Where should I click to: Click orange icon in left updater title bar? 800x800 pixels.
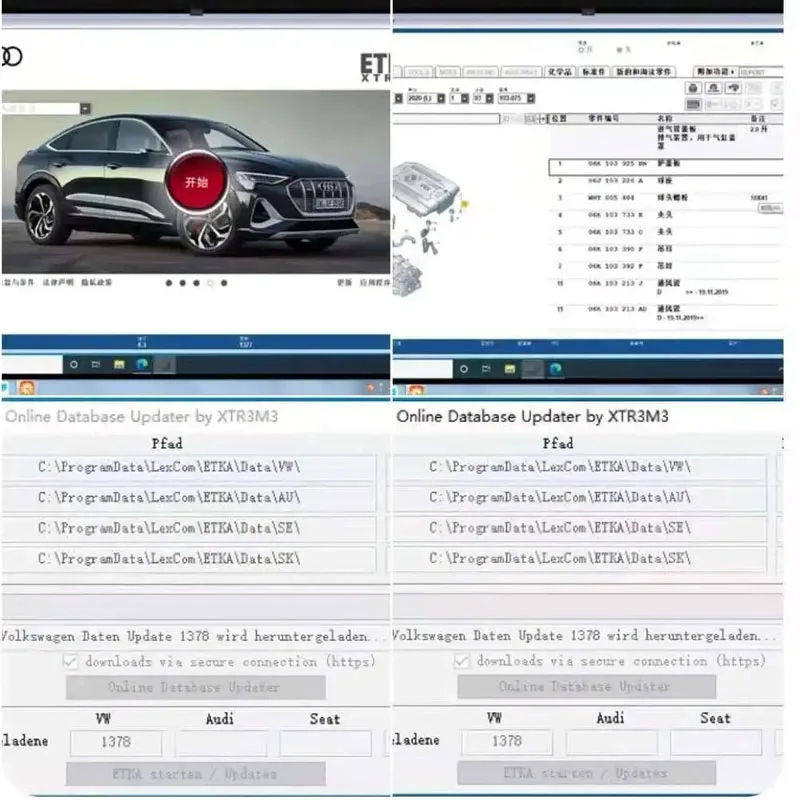27,388
